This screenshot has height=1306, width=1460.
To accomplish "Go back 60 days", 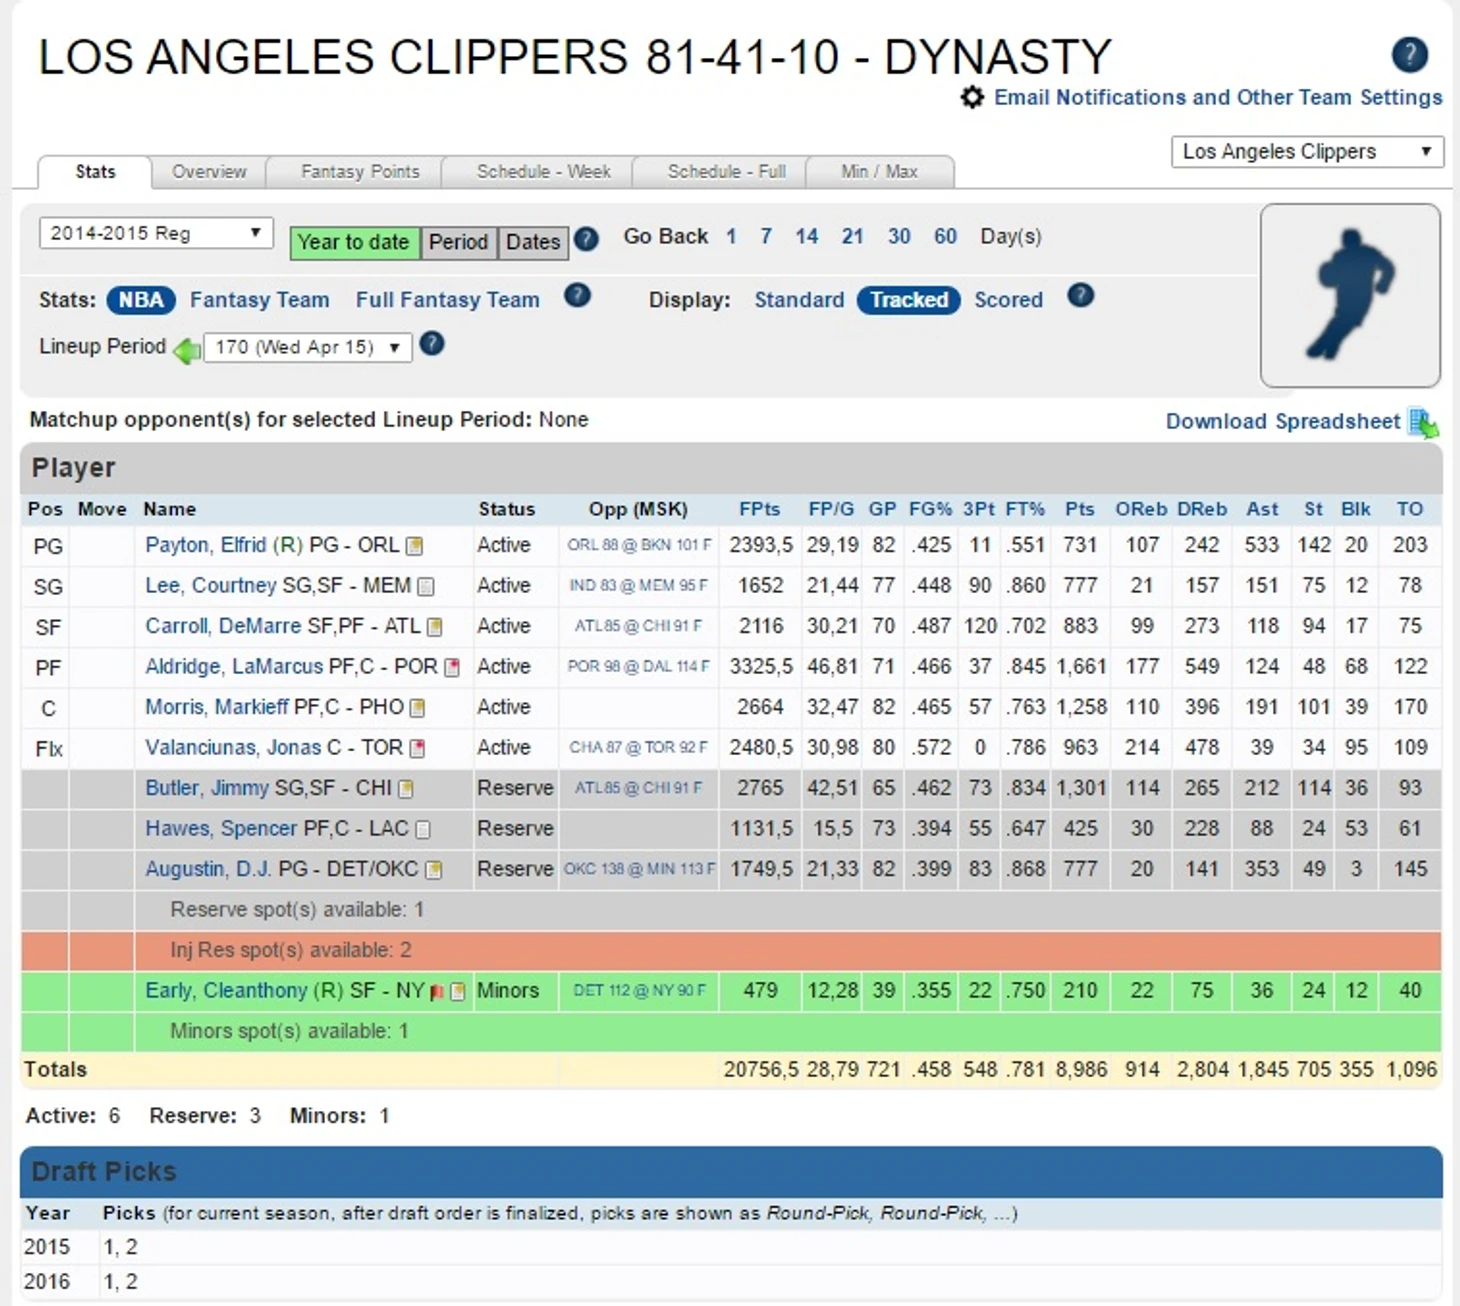I will [946, 237].
